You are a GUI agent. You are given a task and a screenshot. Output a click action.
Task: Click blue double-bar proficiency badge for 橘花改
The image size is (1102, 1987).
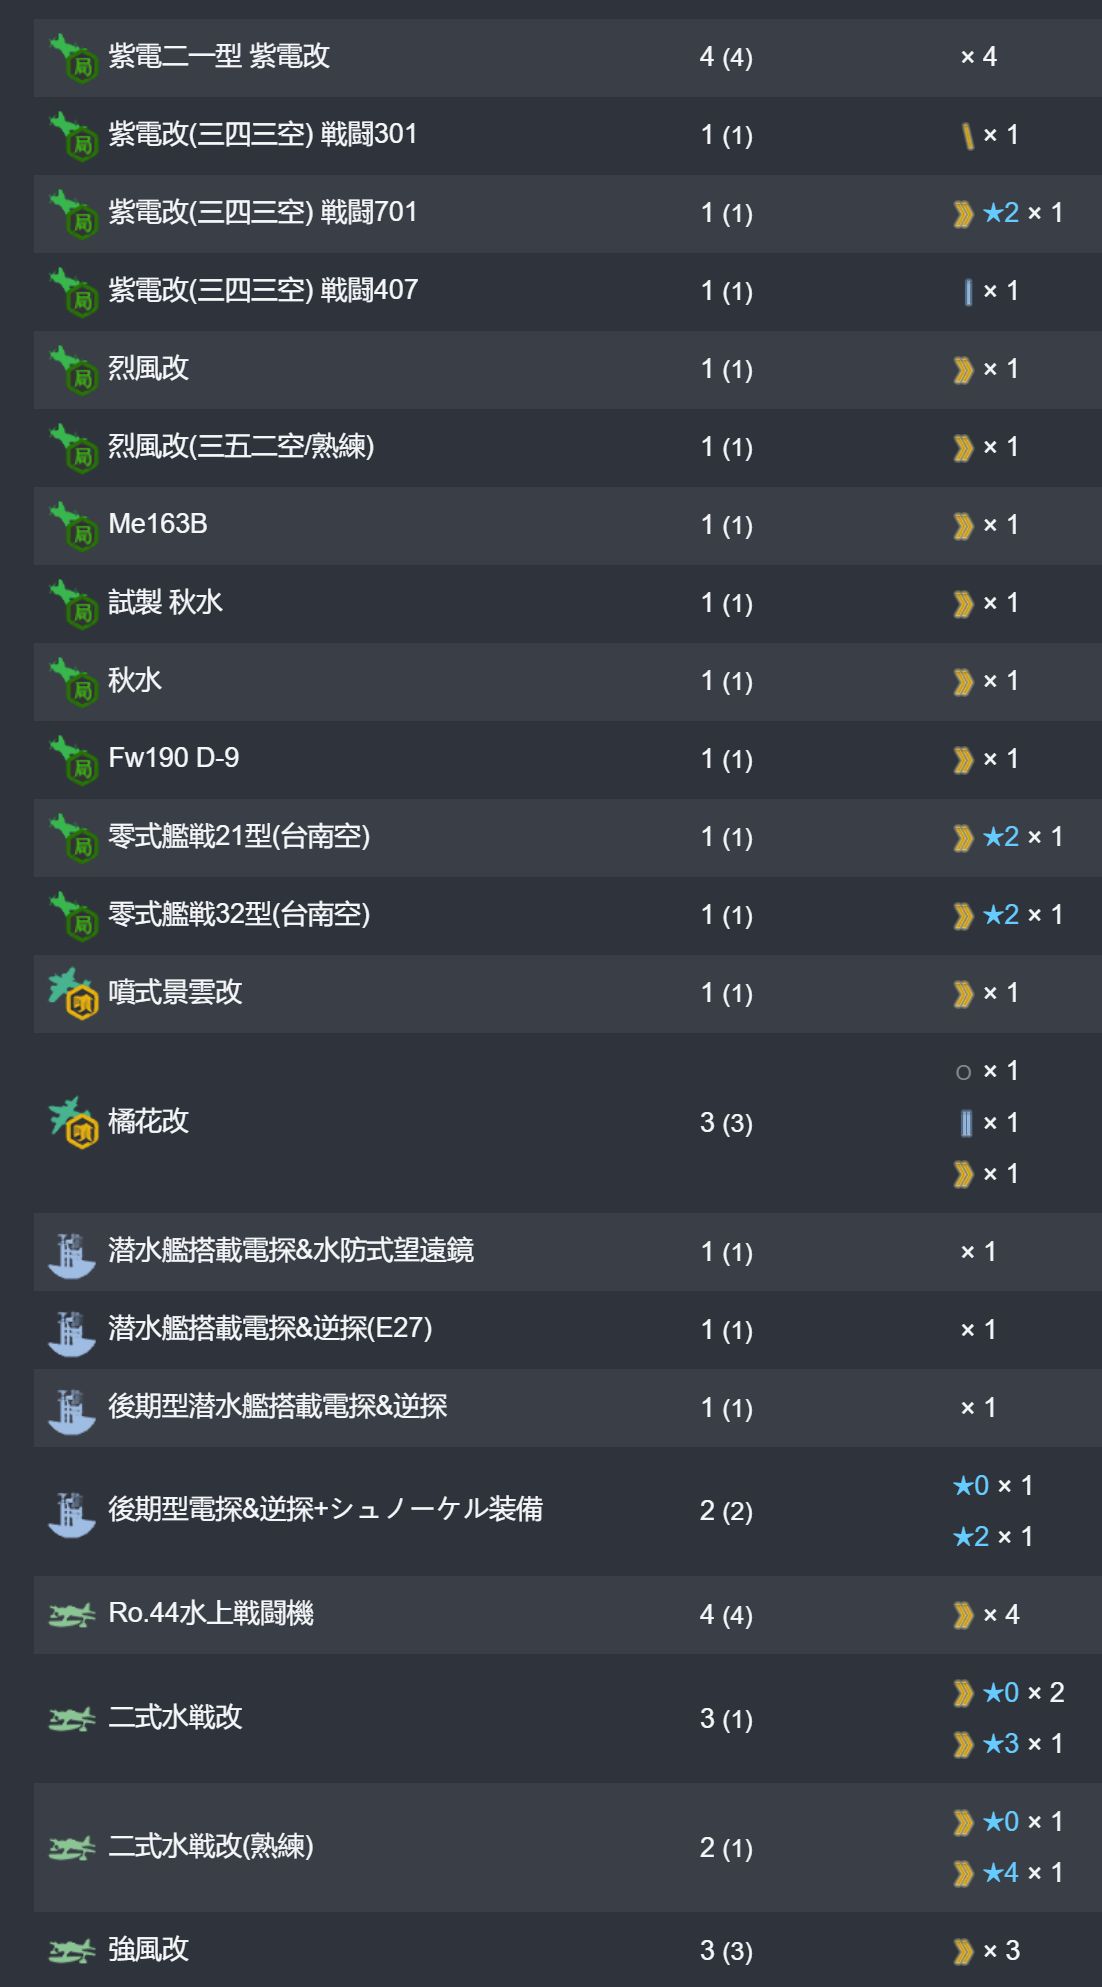pos(966,1123)
